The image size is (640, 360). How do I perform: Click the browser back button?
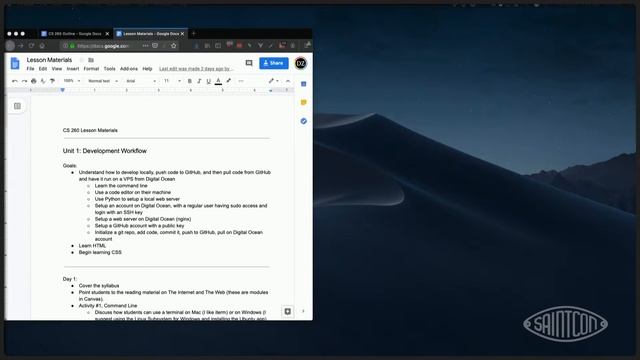click(x=11, y=46)
